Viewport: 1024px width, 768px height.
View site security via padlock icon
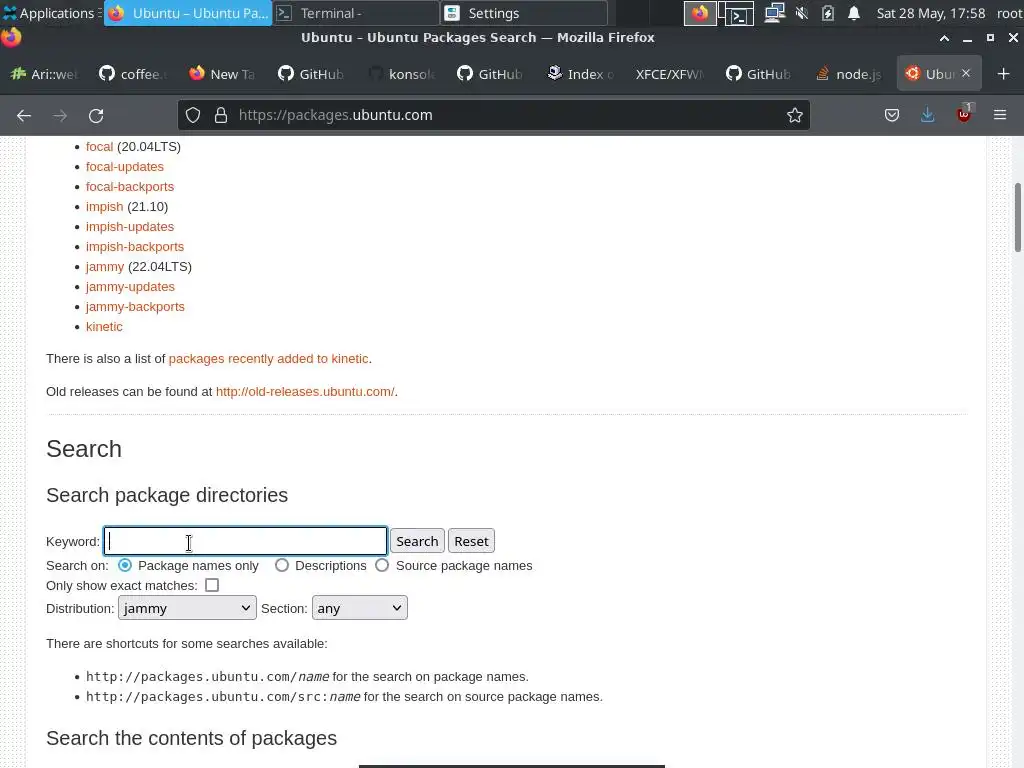(221, 115)
